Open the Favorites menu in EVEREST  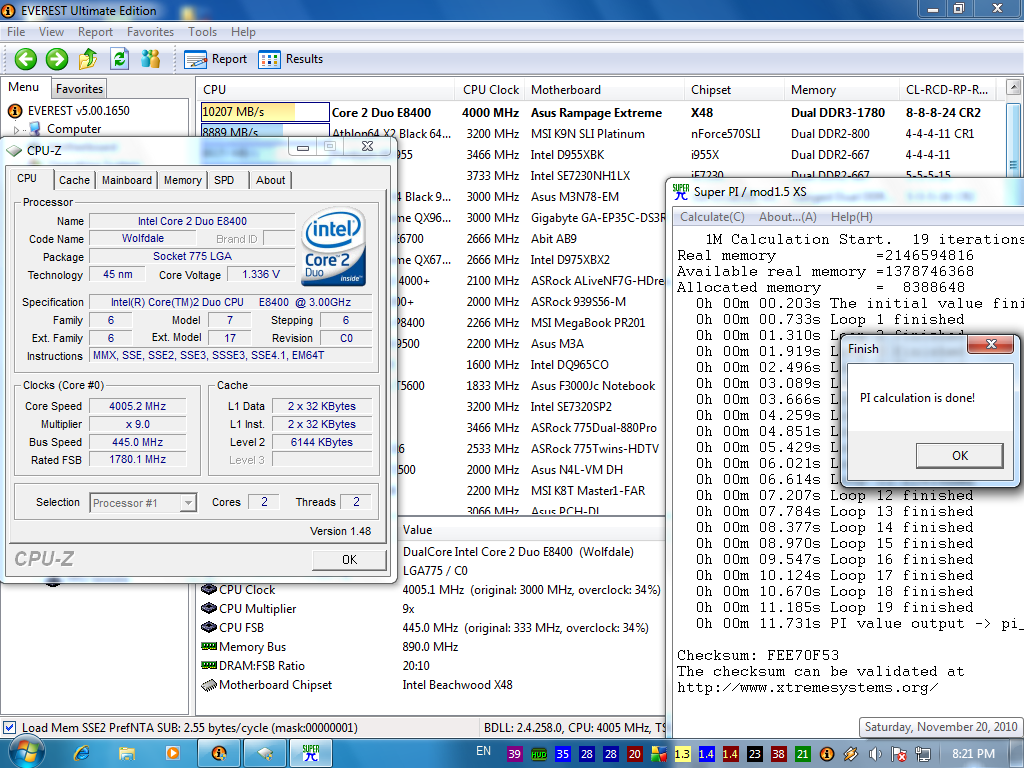click(x=150, y=32)
